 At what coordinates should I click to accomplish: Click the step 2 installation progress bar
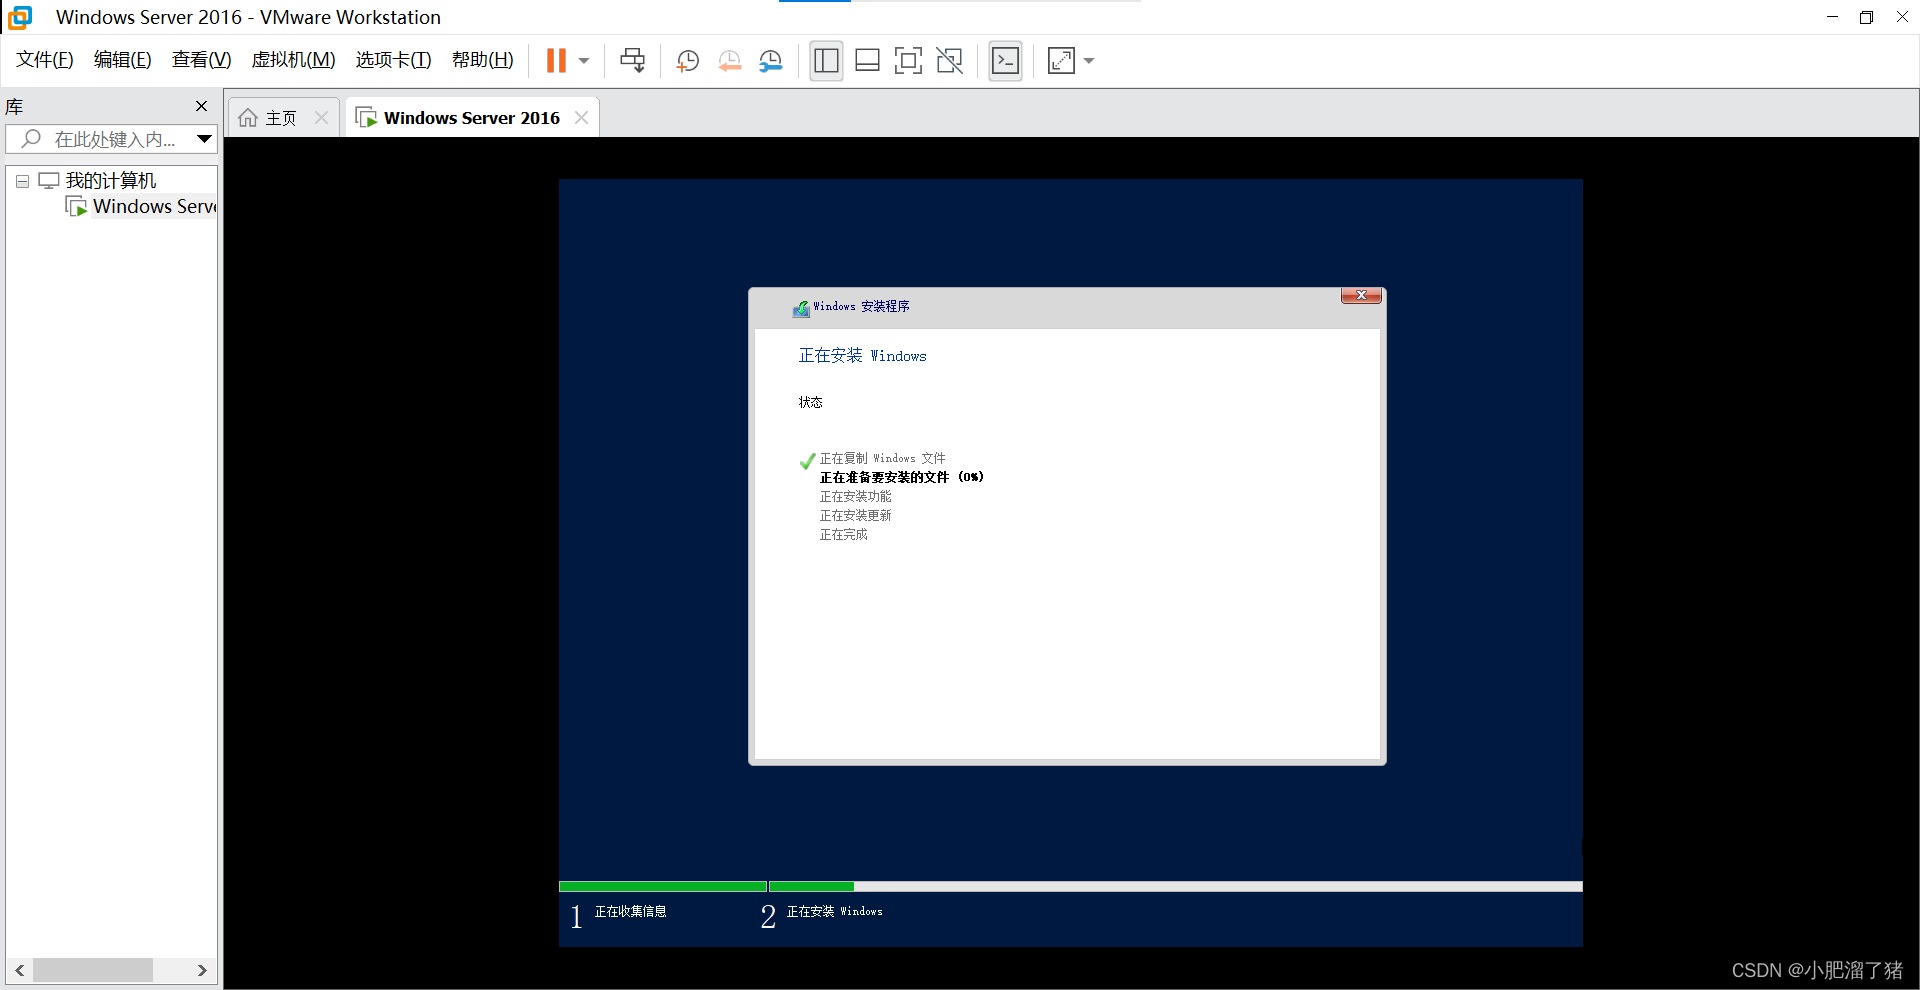tap(1175, 886)
